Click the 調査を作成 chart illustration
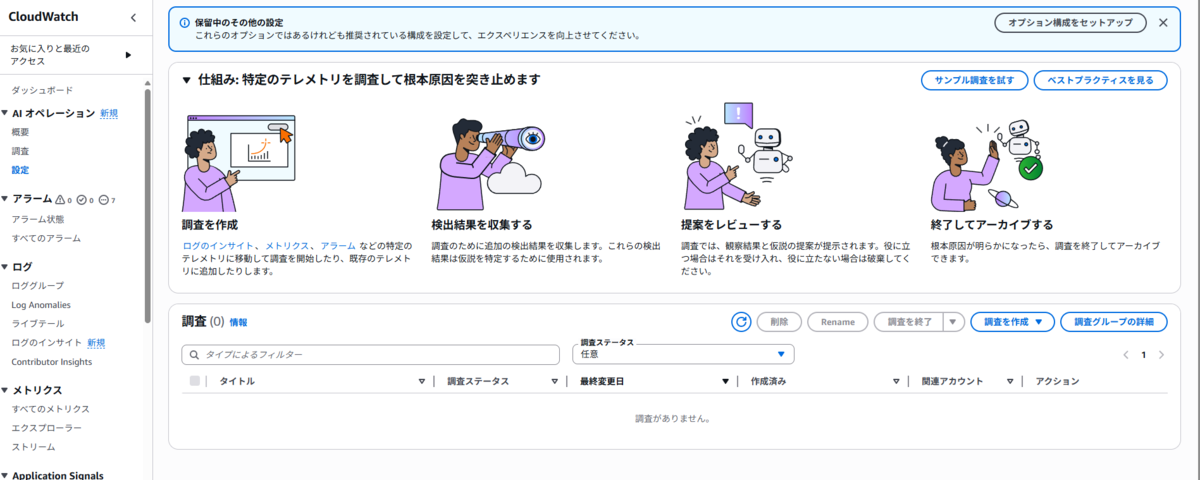 (x=240, y=163)
